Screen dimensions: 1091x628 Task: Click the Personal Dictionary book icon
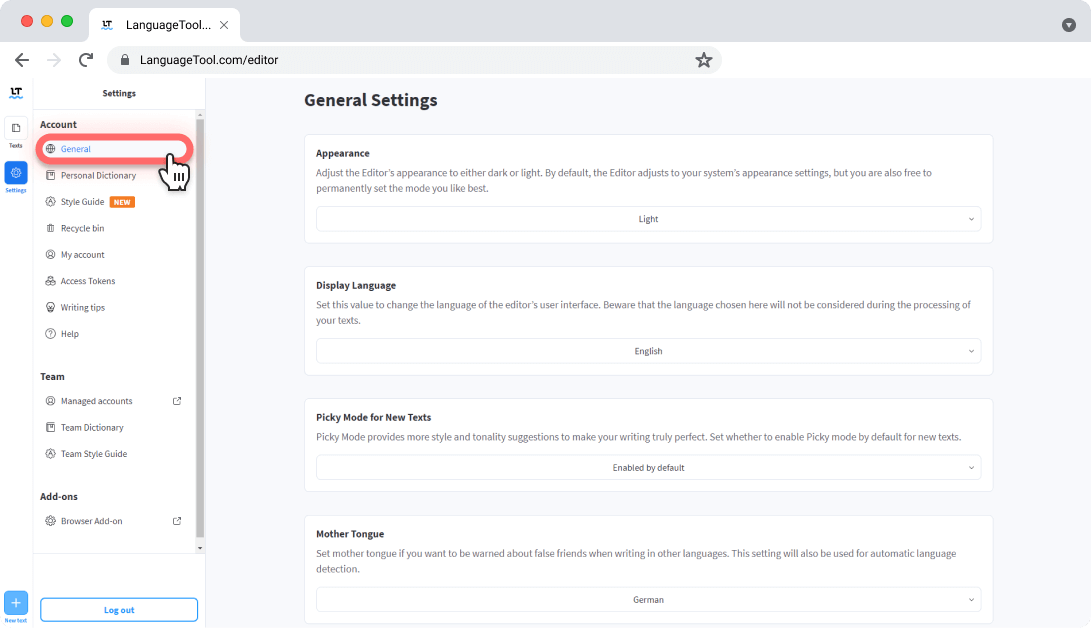[50, 175]
